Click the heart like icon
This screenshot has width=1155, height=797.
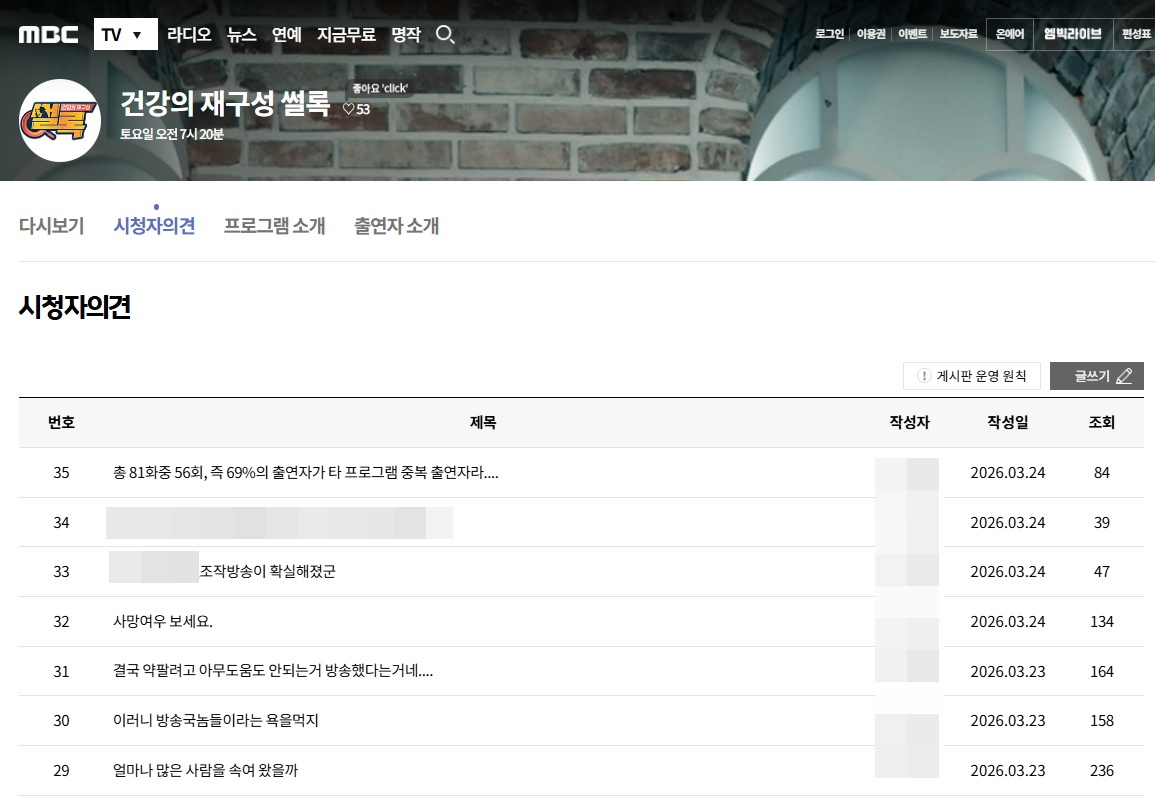349,109
